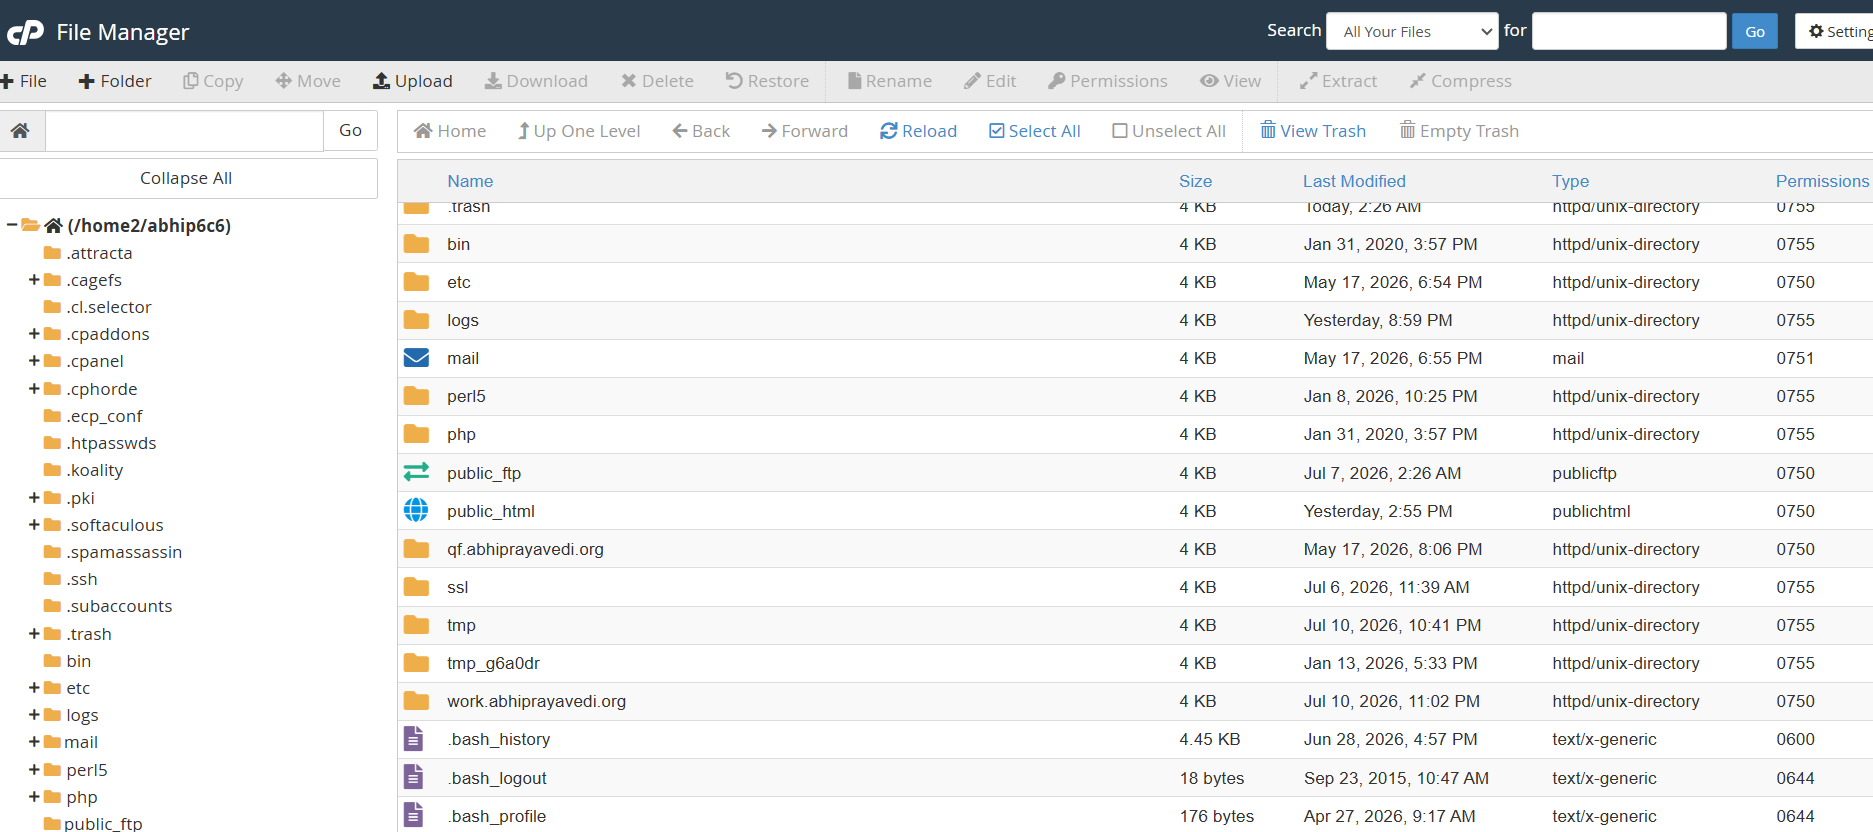
Task: Navigate Forward
Action: pyautogui.click(x=805, y=131)
